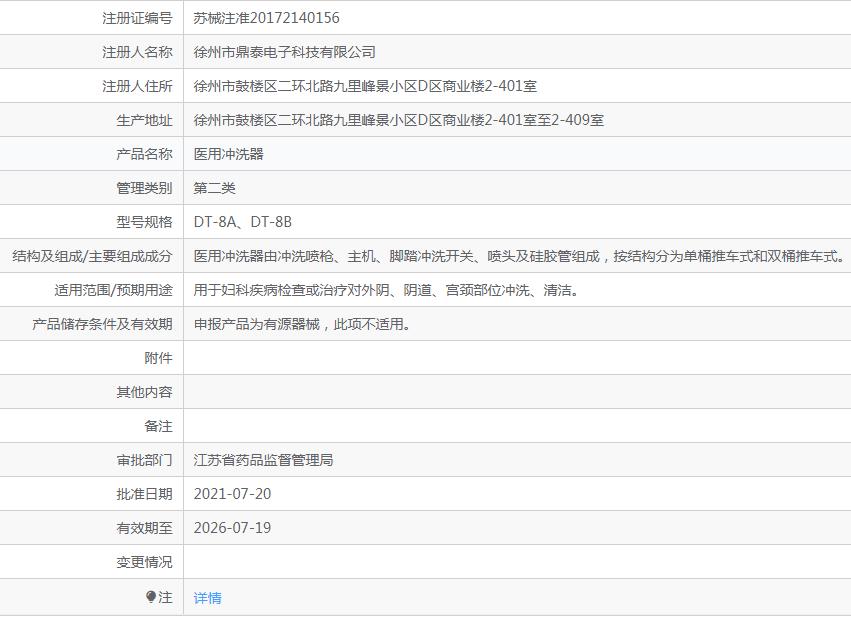Click the 适用范围/预期用途 label

[x=113, y=290]
